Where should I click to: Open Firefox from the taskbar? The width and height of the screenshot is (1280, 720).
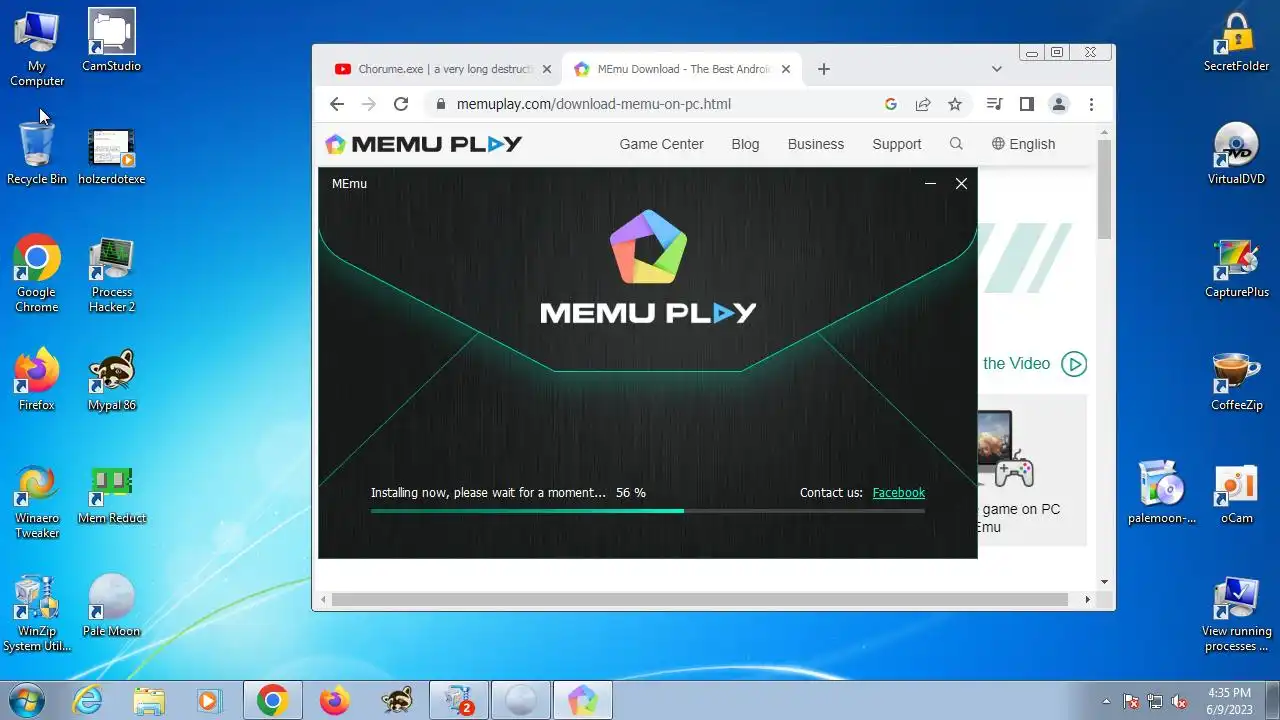(335, 701)
